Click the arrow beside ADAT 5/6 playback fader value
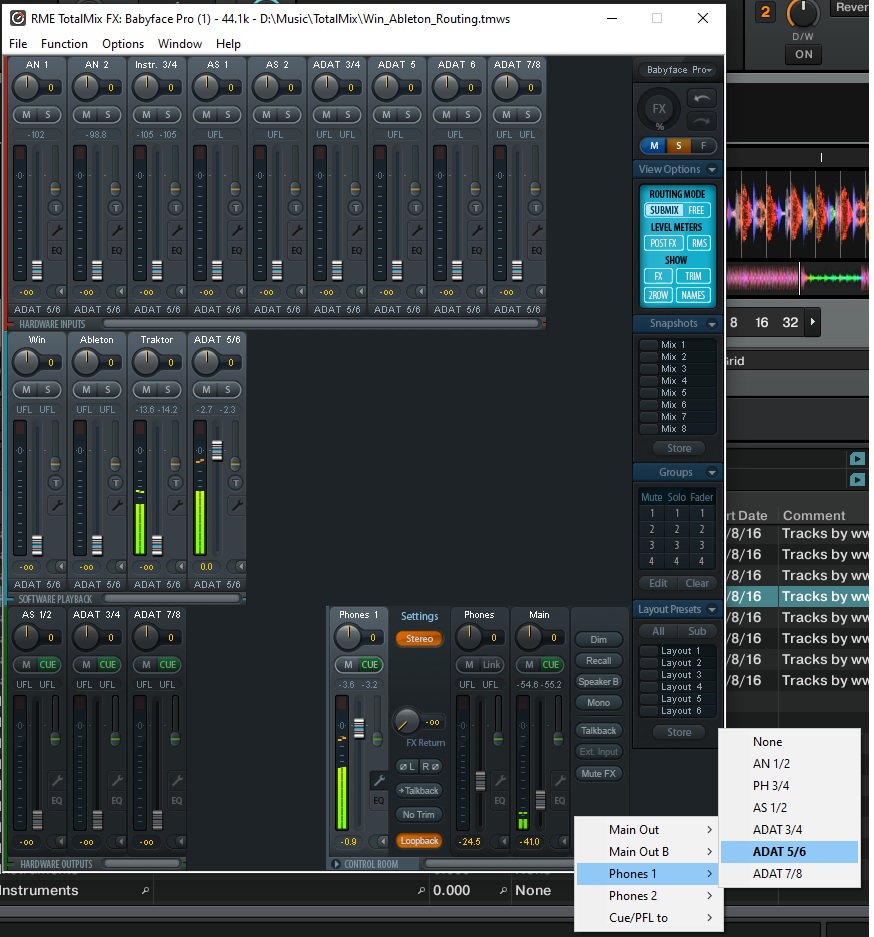This screenshot has height=937, width=874. point(240,567)
